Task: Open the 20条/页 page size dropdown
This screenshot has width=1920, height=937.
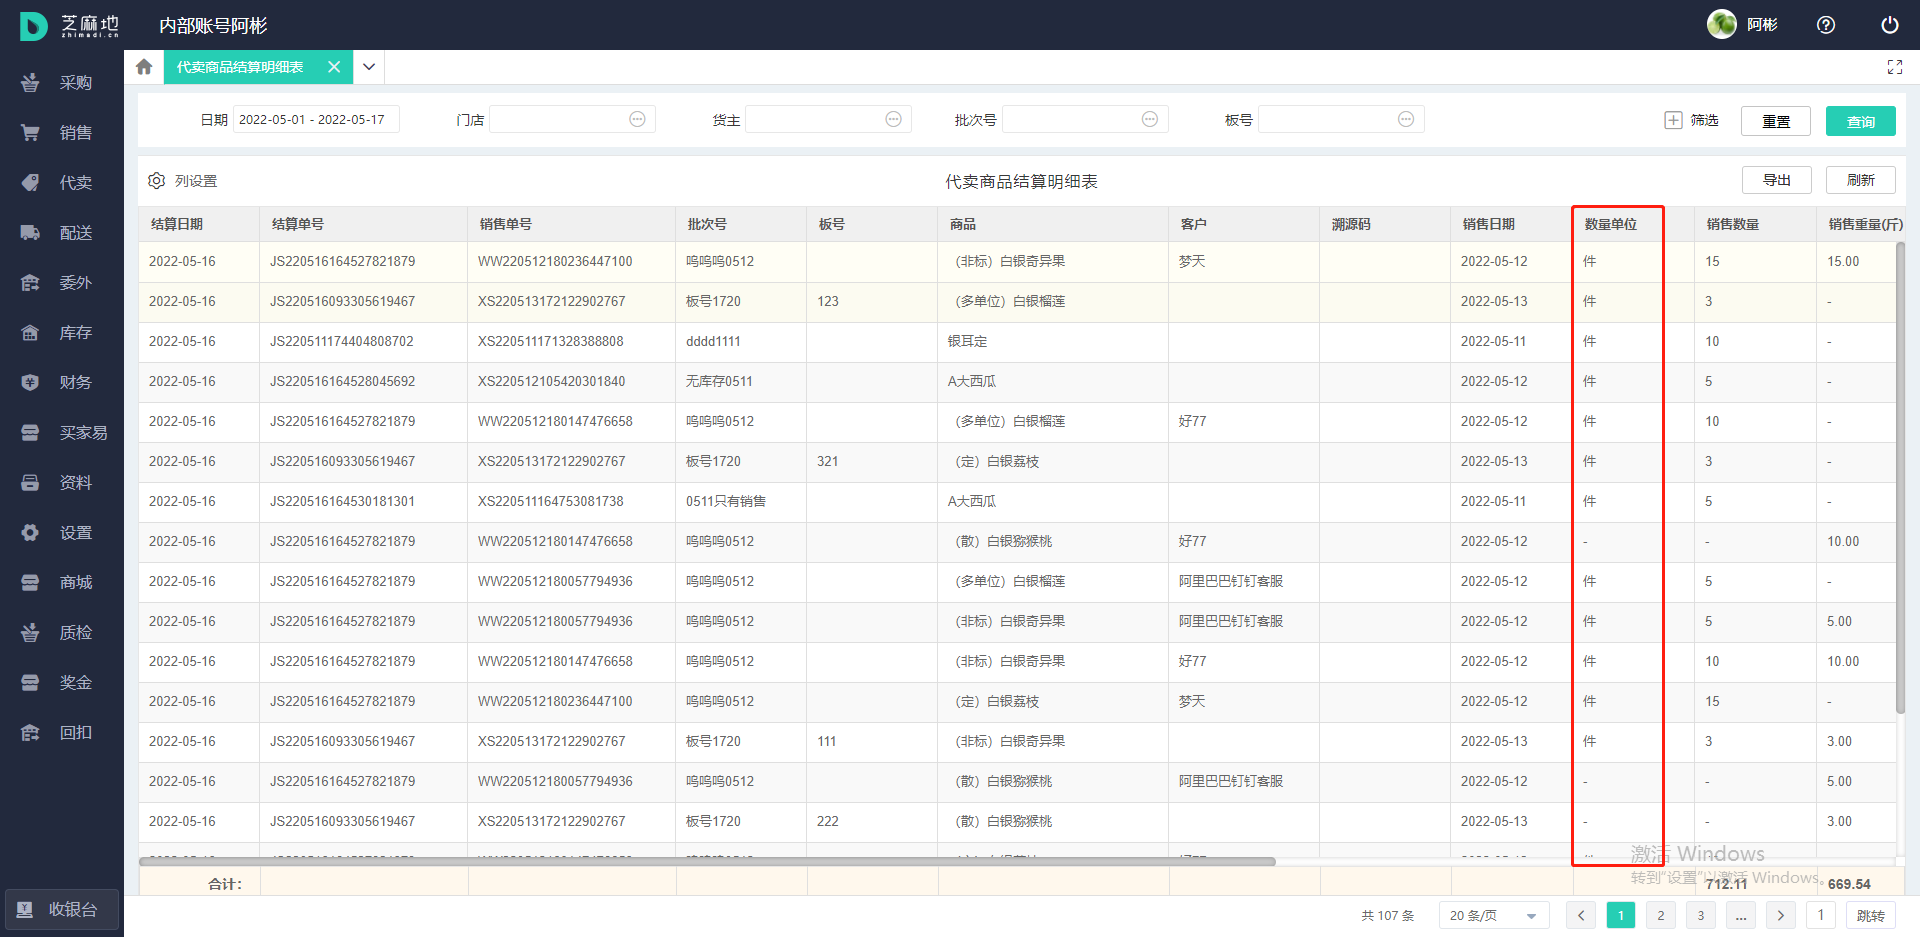Action: pyautogui.click(x=1494, y=915)
